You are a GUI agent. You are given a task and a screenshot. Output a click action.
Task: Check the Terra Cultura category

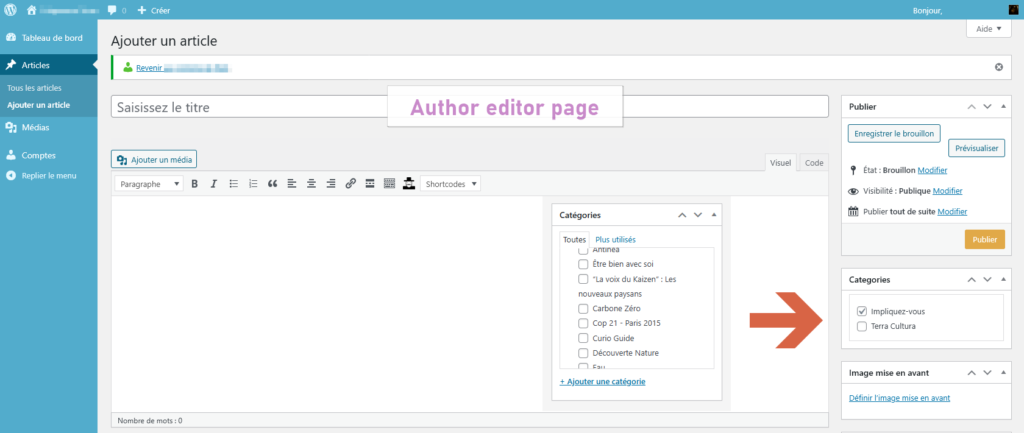point(861,326)
